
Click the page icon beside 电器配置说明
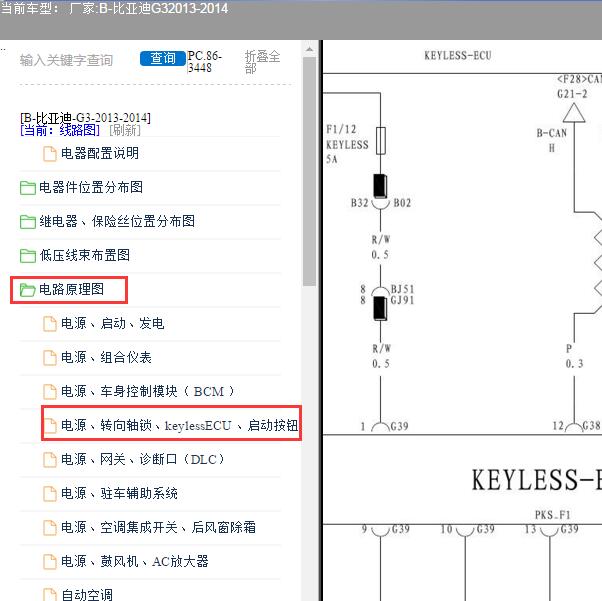pos(50,154)
